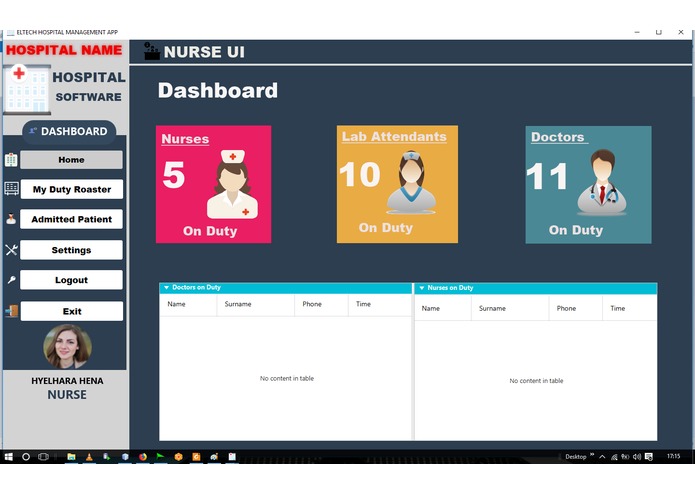Sort Nurses on Duty by Time column
Image resolution: width=695 pixels, height=494 pixels.
[x=630, y=308]
